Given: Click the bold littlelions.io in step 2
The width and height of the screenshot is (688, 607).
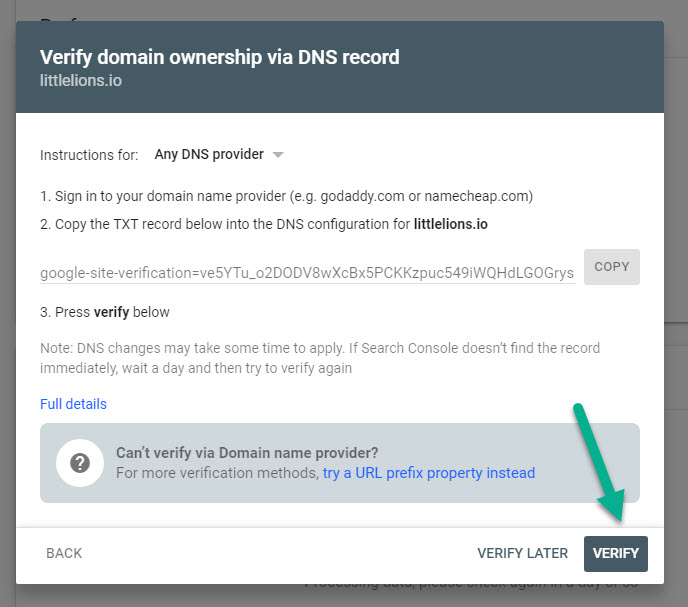Looking at the screenshot, I should coord(450,224).
